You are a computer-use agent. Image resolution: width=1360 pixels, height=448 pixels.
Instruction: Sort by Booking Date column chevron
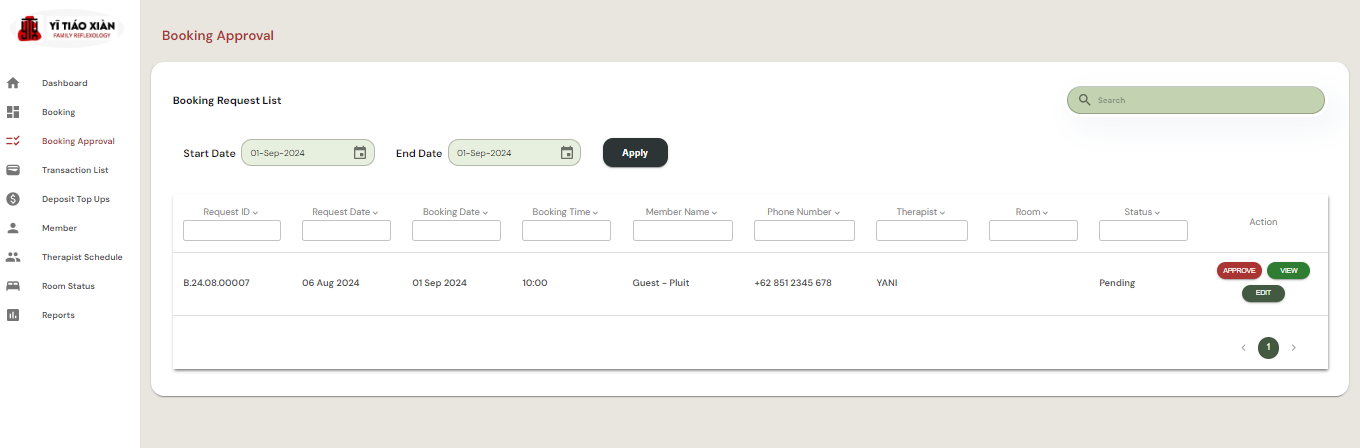485,213
